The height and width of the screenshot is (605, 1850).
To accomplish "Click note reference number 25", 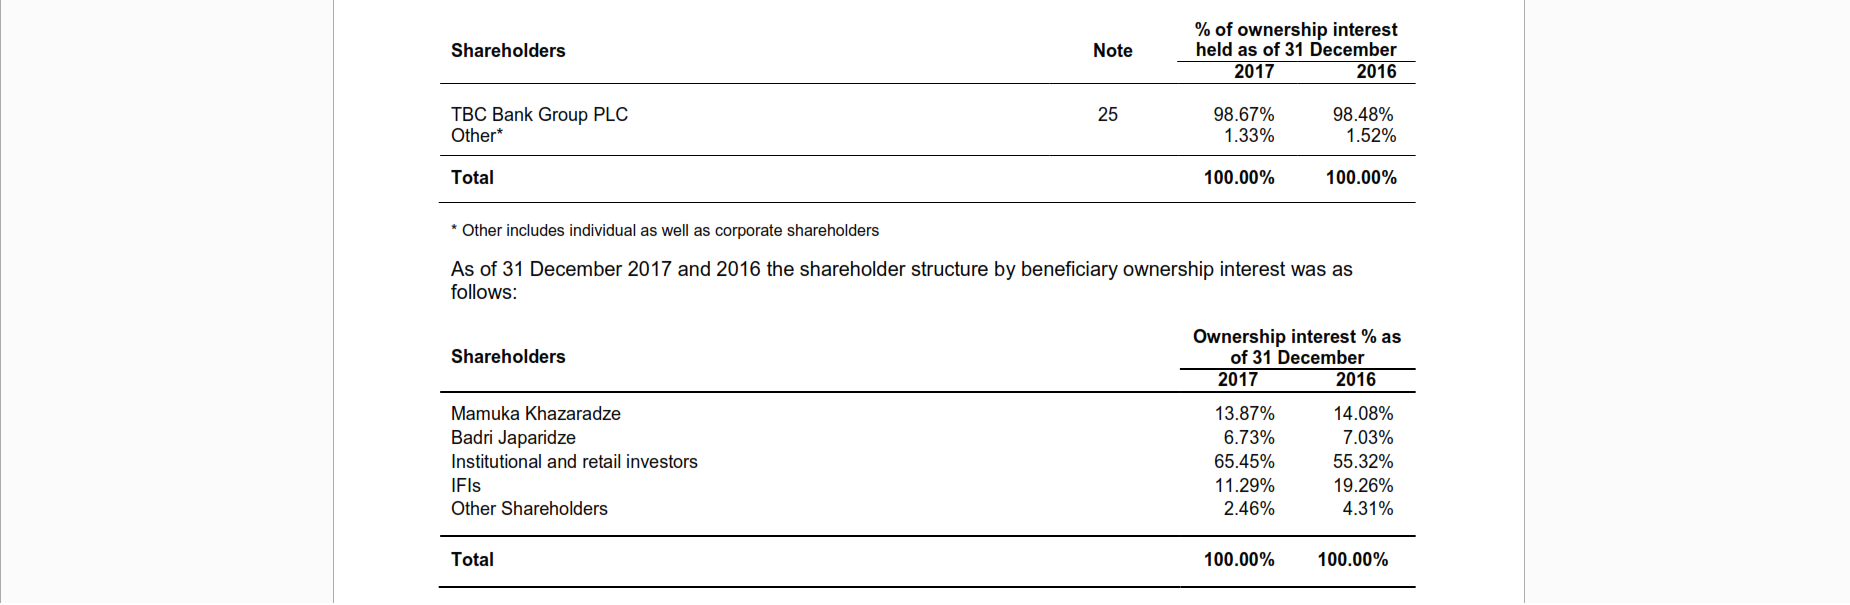I will tap(1107, 115).
